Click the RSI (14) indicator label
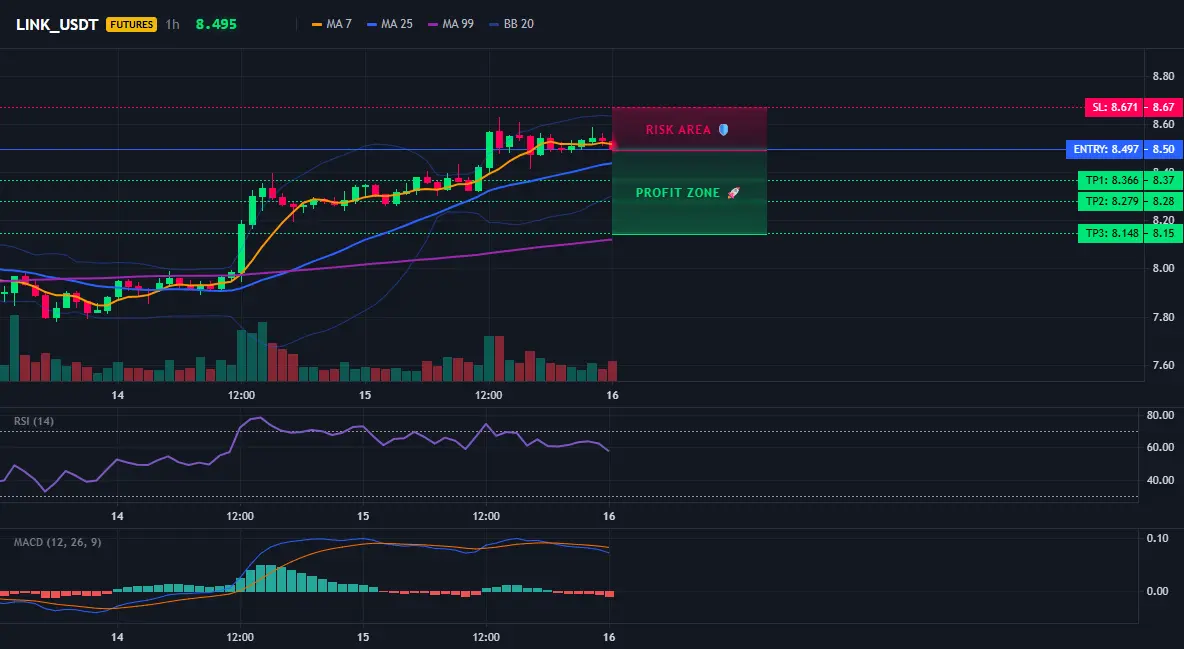This screenshot has width=1184, height=649. [x=34, y=421]
